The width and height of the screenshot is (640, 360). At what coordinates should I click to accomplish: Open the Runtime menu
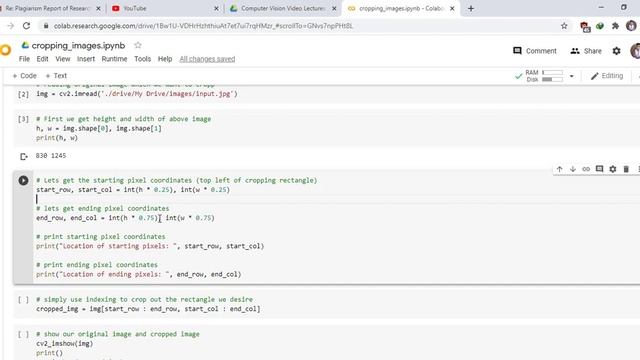114,59
